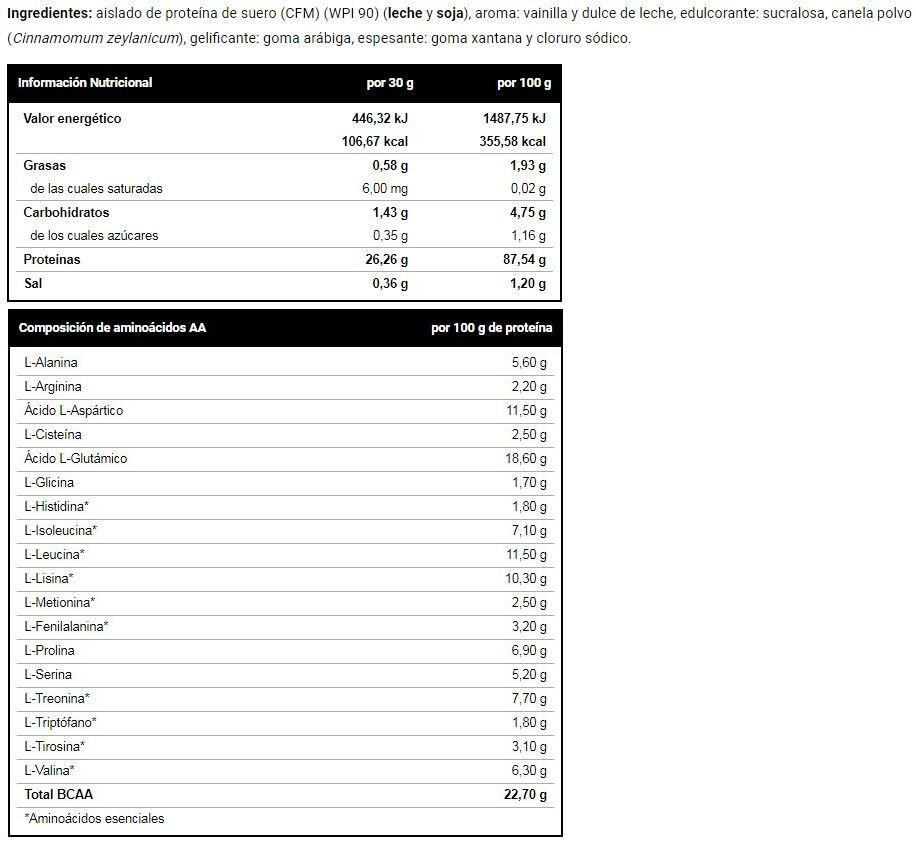Click the 'Valor energético' row label
This screenshot has width=916, height=841.
pyautogui.click(x=72, y=119)
